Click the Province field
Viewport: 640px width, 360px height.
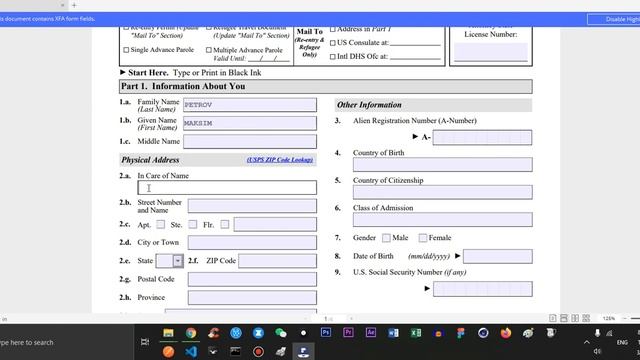(x=252, y=298)
